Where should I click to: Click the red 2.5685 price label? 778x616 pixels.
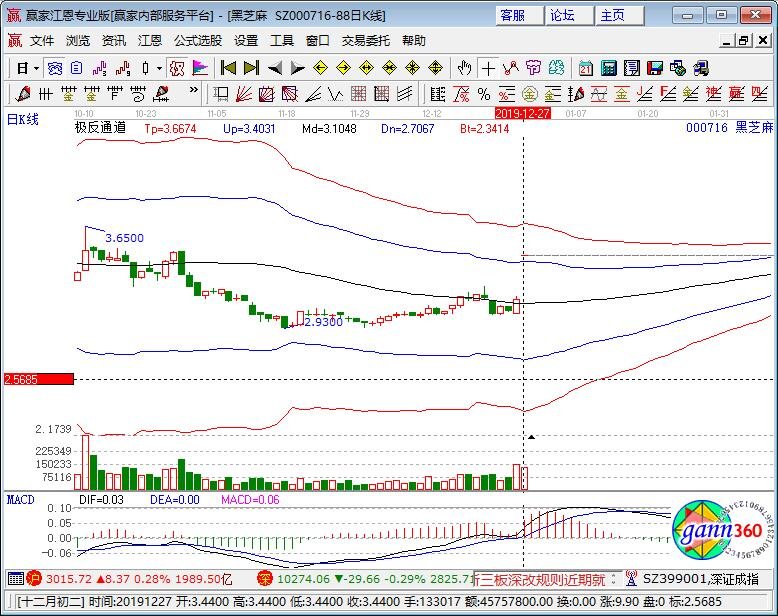coord(39,379)
